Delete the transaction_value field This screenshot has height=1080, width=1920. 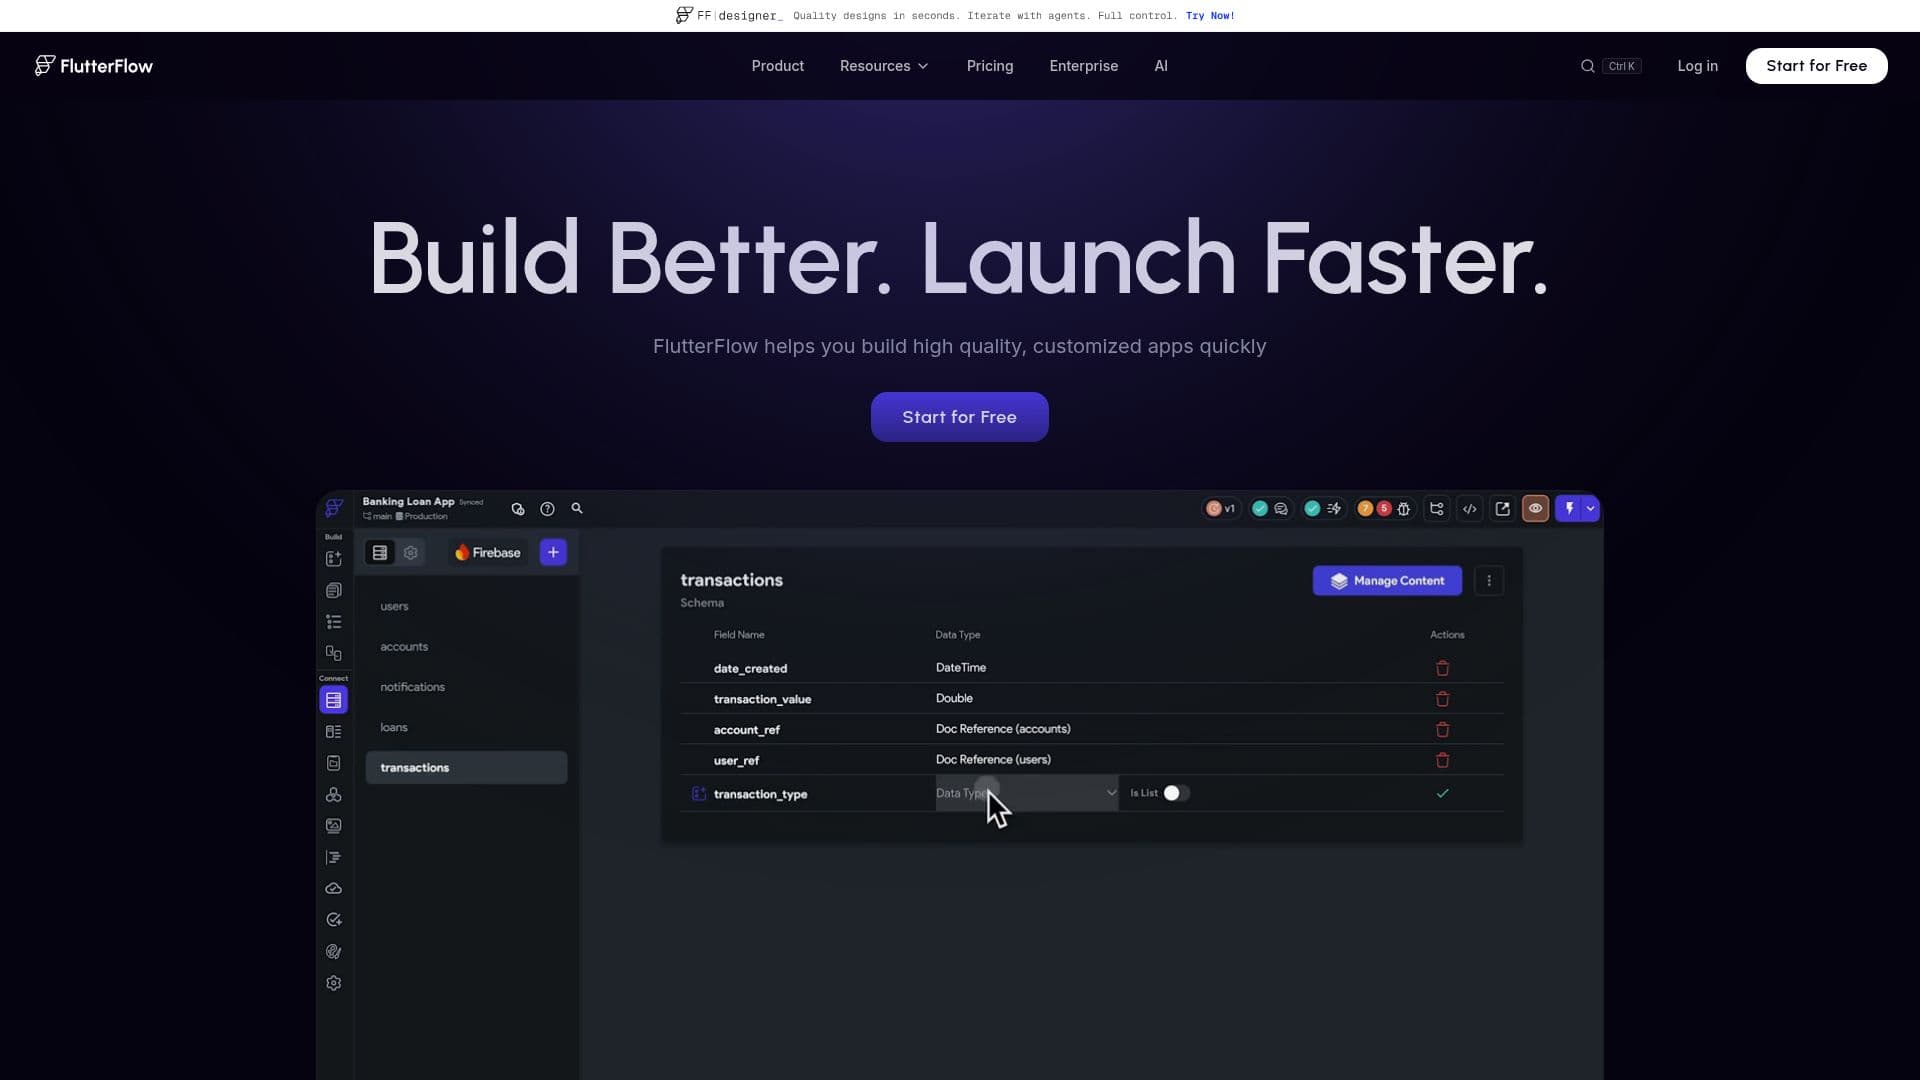coord(1442,699)
